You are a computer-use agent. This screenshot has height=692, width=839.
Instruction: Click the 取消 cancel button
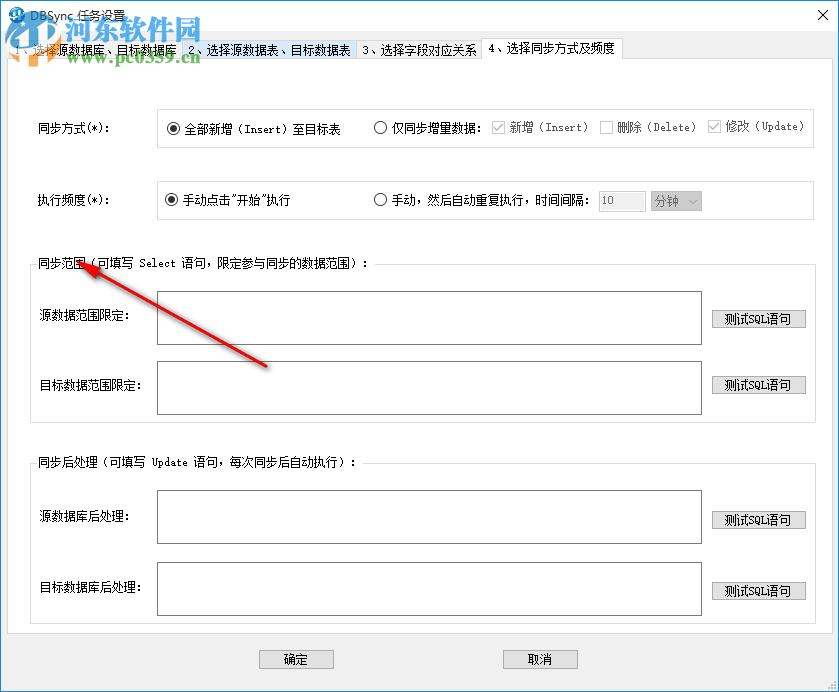540,659
